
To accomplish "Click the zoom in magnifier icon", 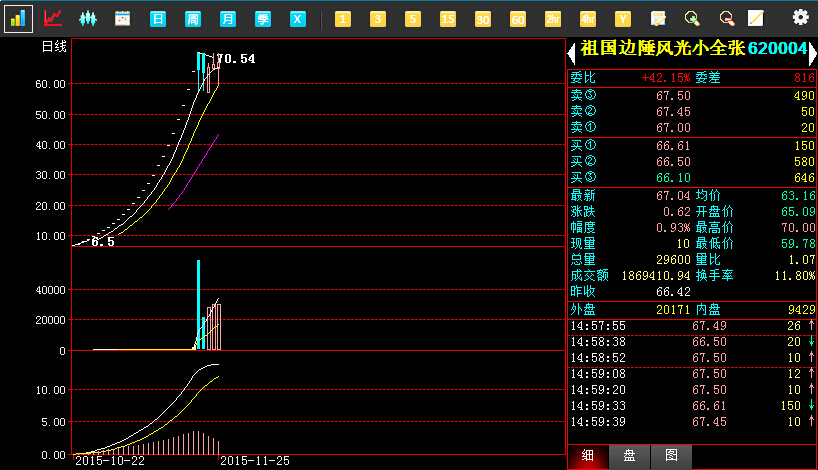I will pos(691,18).
